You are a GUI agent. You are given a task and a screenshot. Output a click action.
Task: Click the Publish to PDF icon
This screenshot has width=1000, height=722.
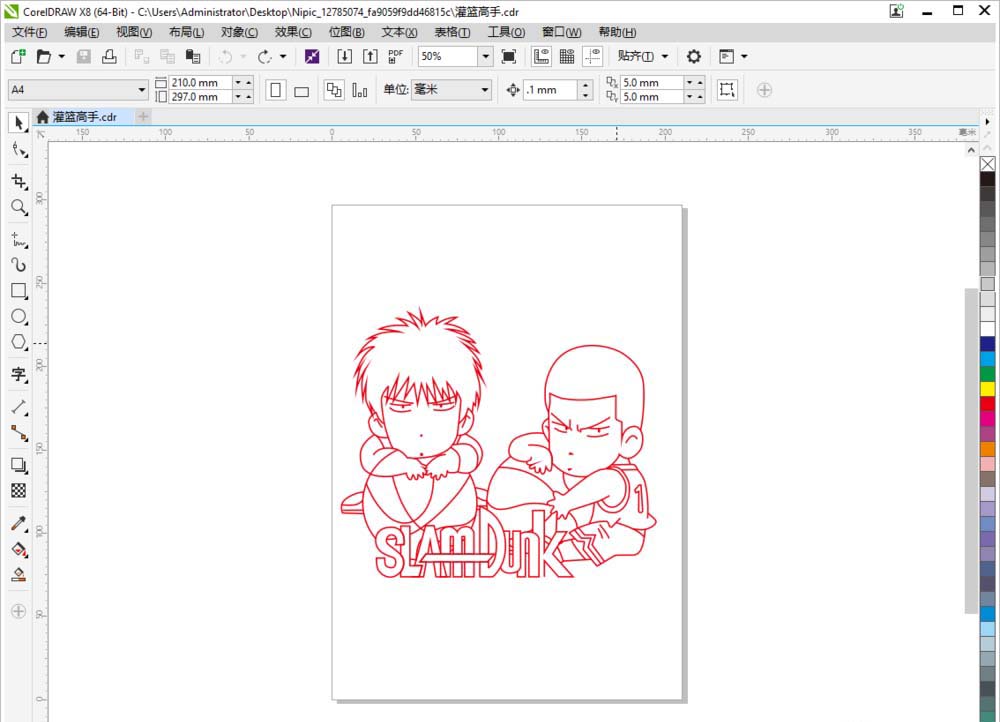point(395,56)
